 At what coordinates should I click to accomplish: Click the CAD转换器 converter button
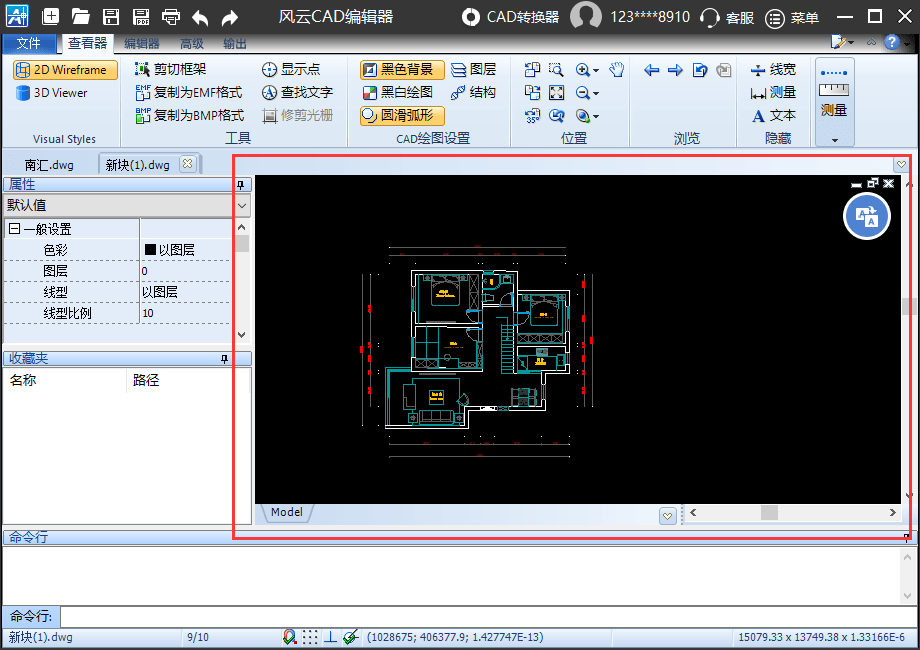[x=510, y=17]
